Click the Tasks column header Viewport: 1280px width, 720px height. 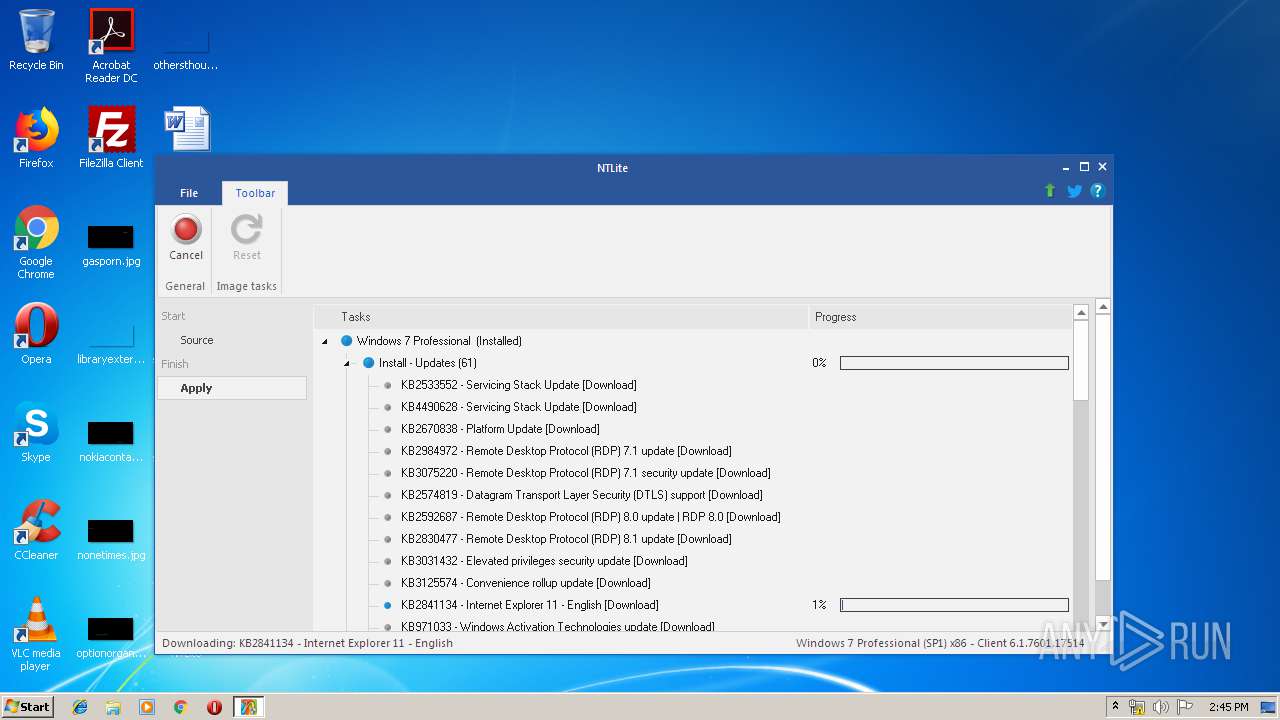coord(561,317)
